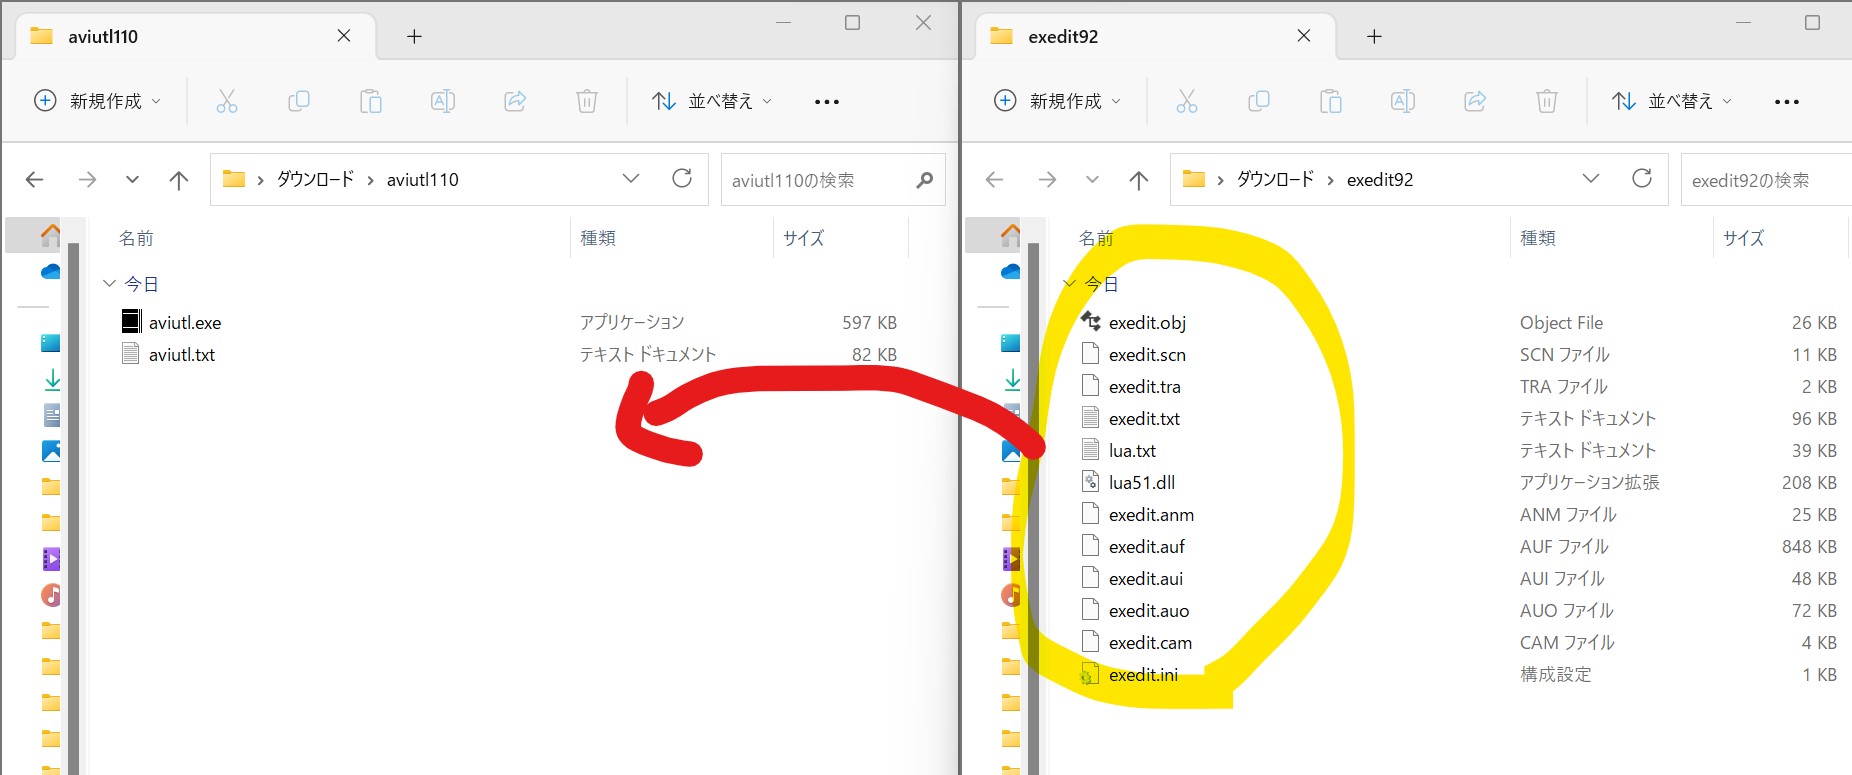Close the aviutl110 tab
This screenshot has height=775, width=1852.
click(x=344, y=36)
